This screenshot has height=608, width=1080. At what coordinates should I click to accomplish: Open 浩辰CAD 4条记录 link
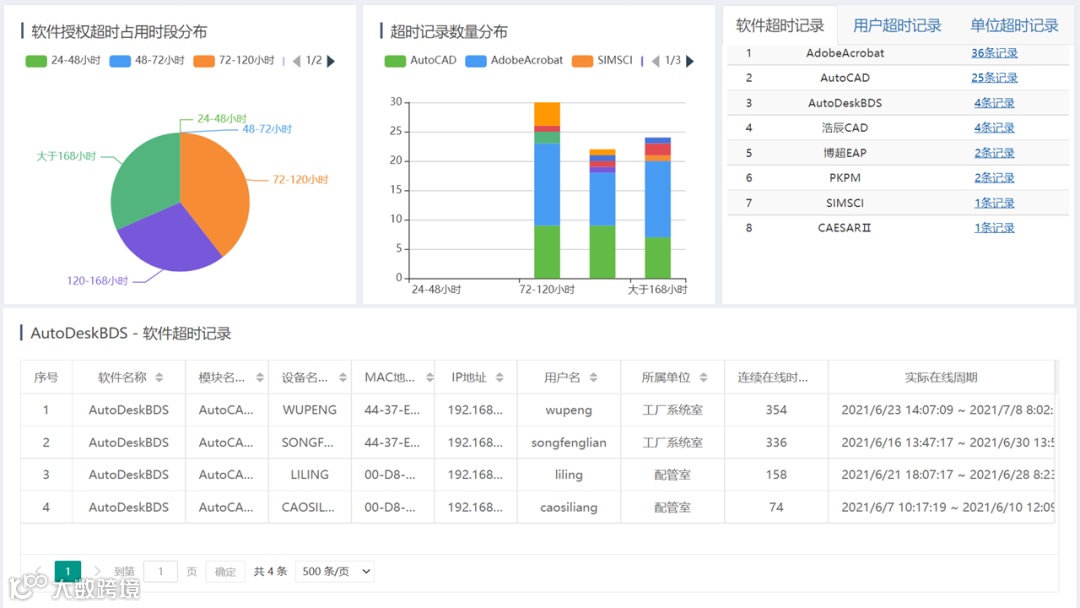click(994, 127)
